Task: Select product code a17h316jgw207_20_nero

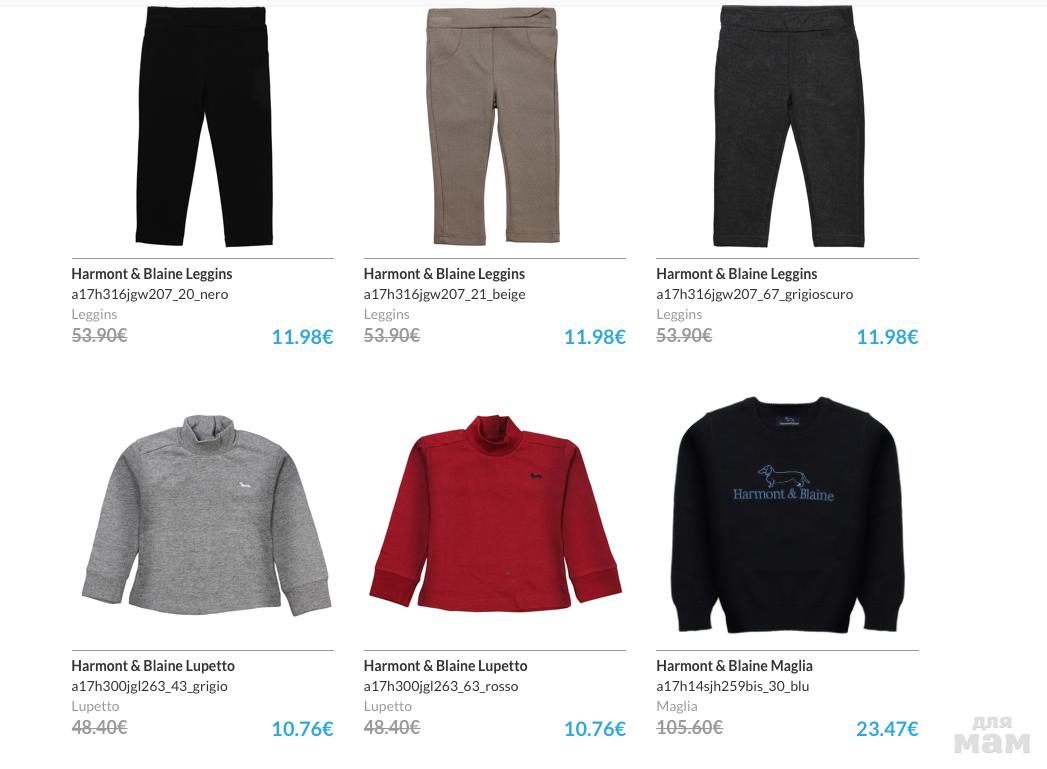Action: (x=150, y=294)
